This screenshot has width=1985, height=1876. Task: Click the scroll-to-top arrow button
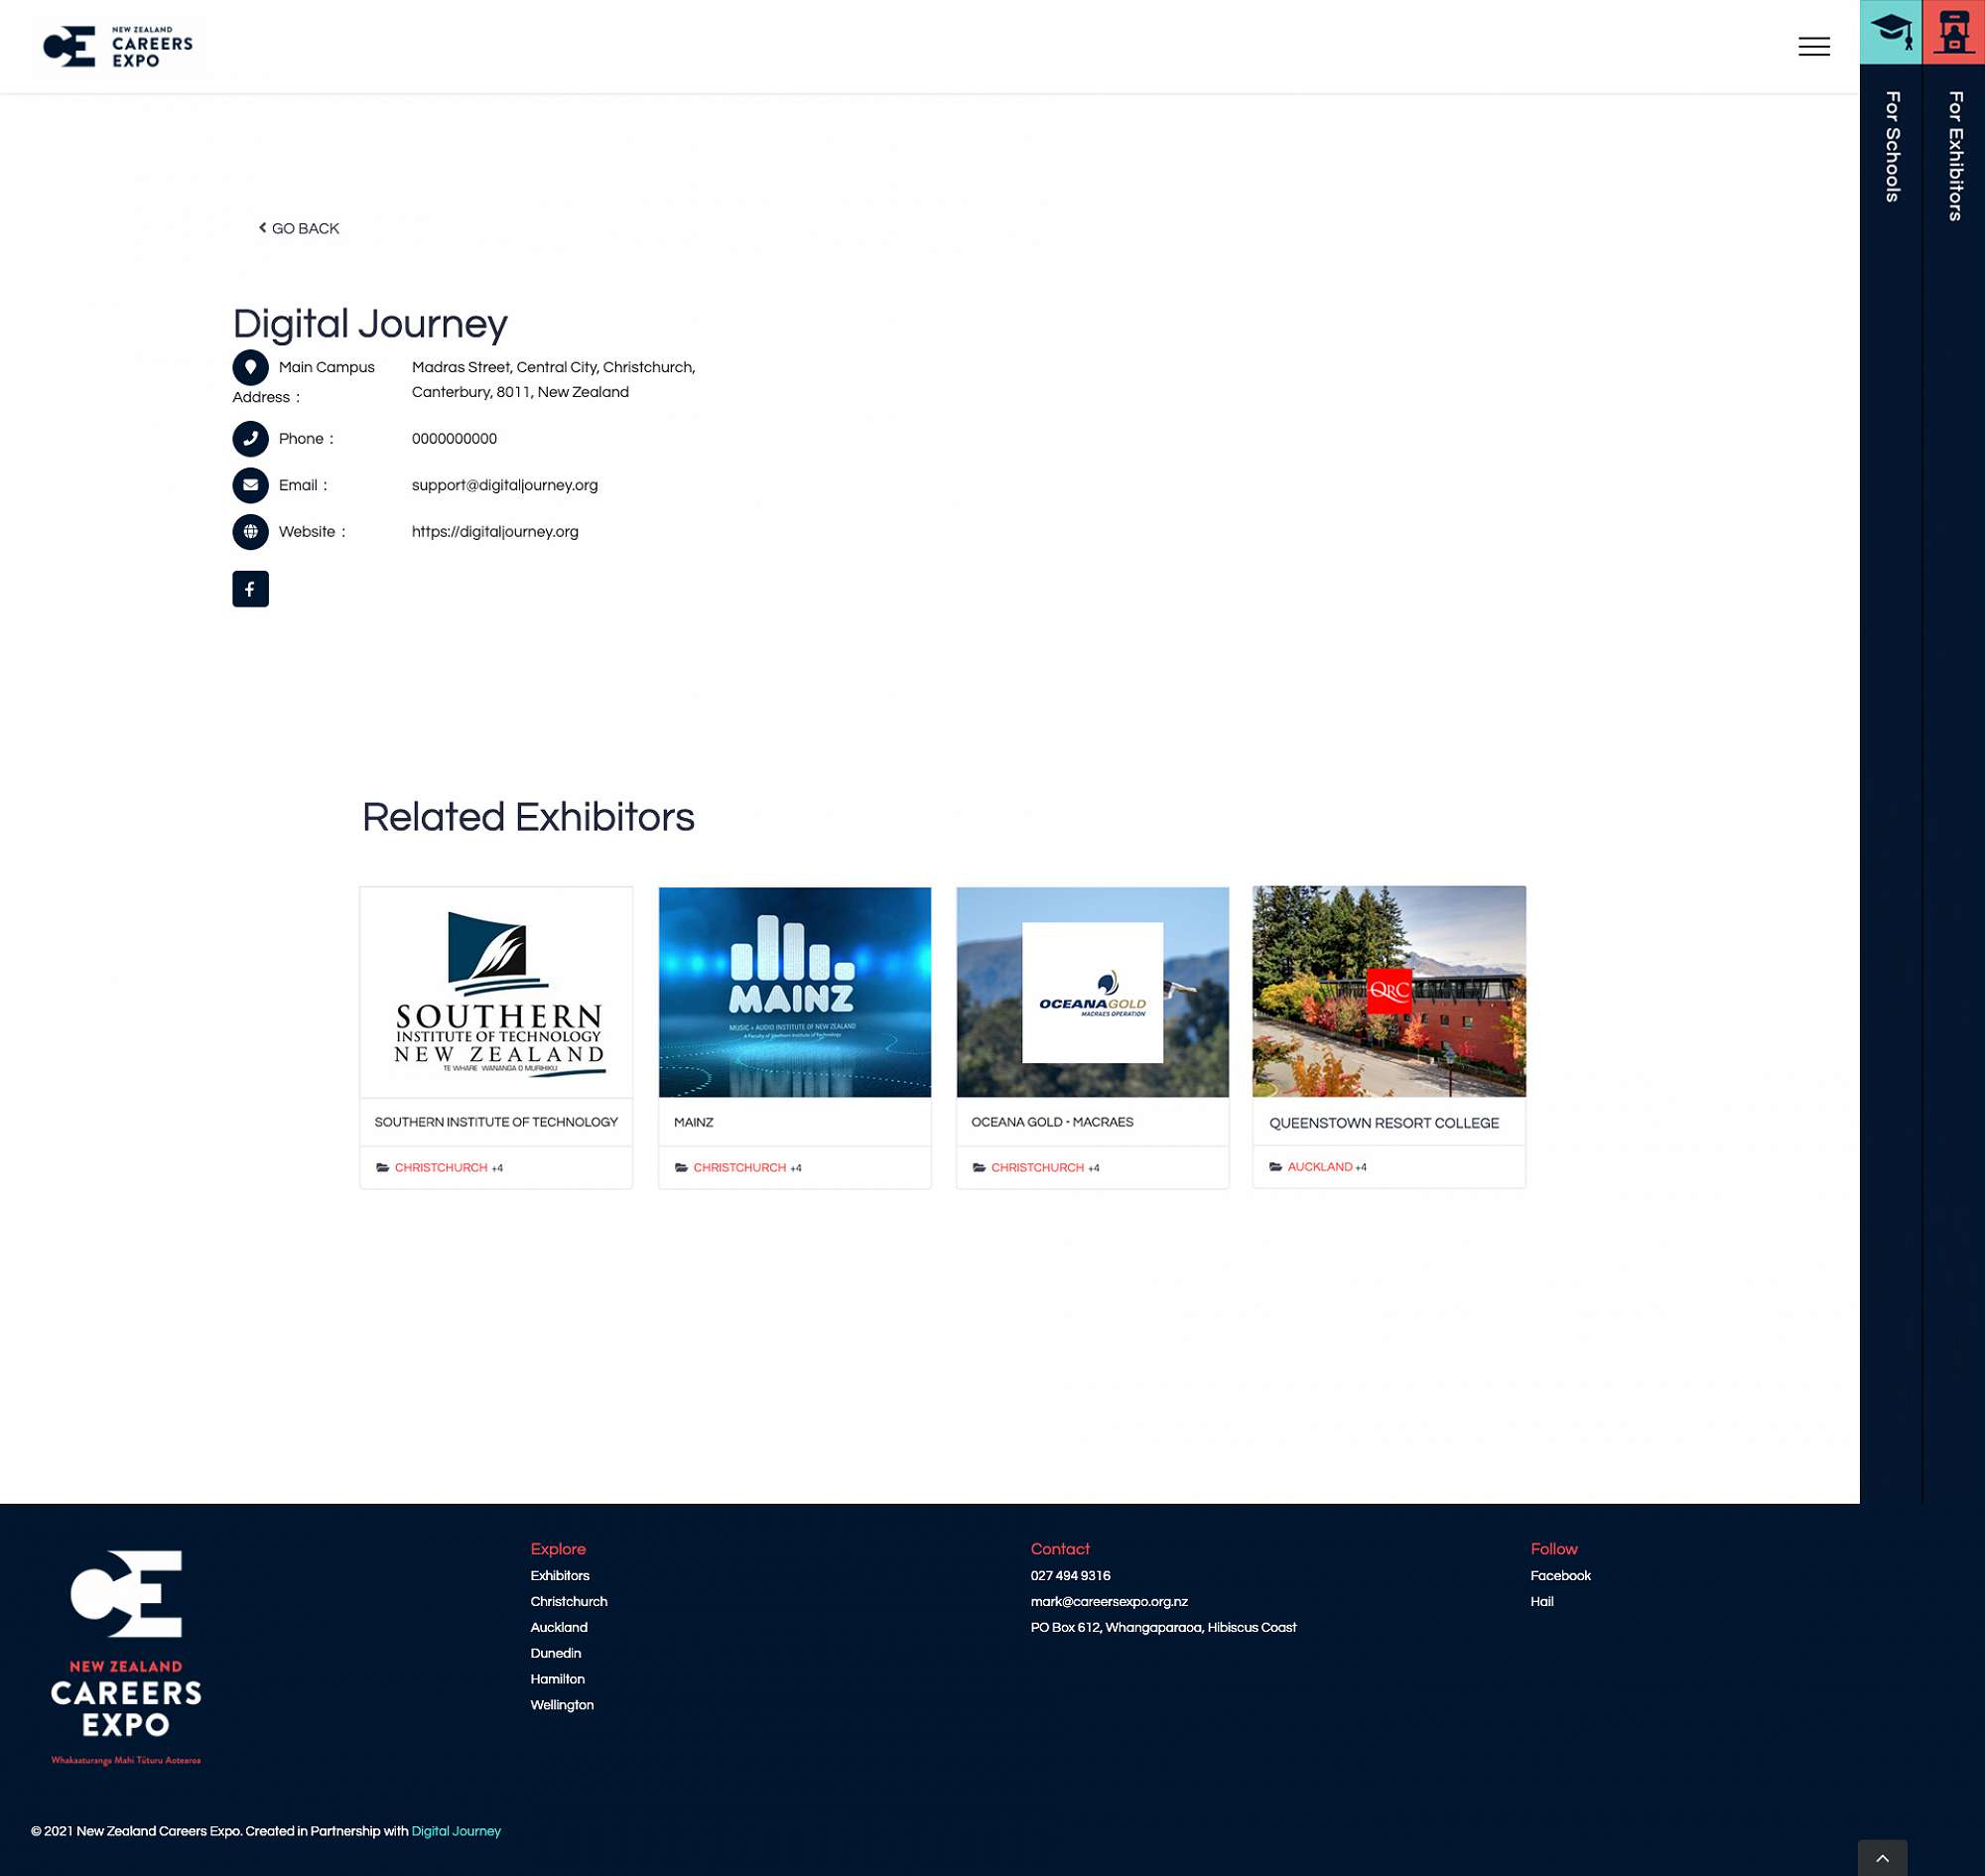(1882, 1858)
